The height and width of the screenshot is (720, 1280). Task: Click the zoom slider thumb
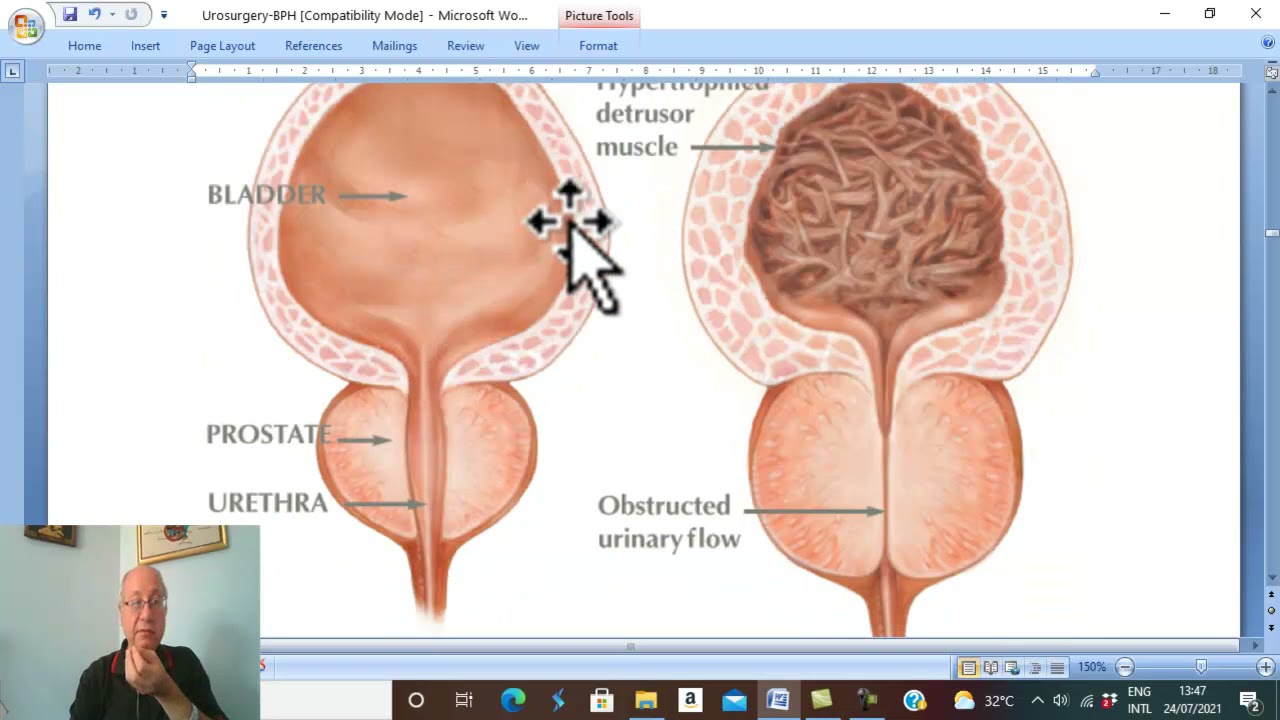click(x=1201, y=667)
